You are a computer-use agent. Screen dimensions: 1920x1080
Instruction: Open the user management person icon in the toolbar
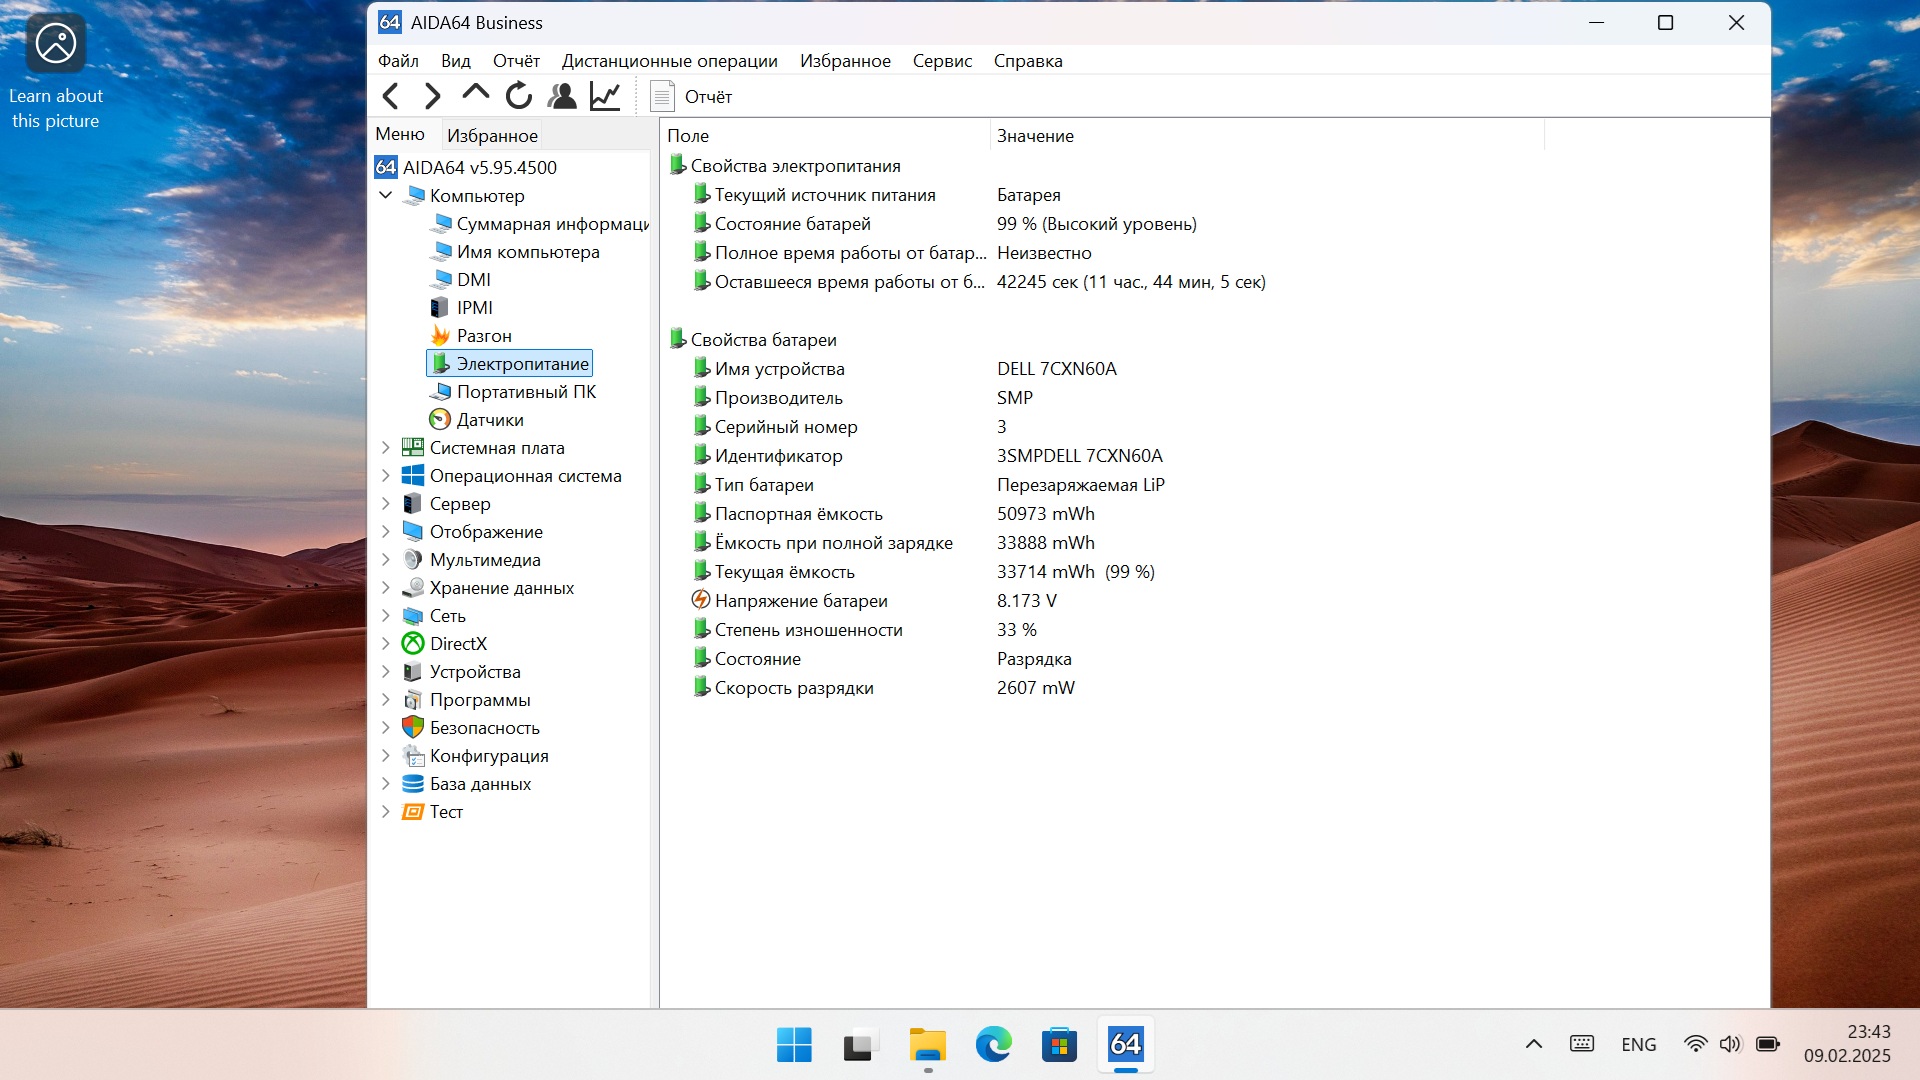pos(562,96)
